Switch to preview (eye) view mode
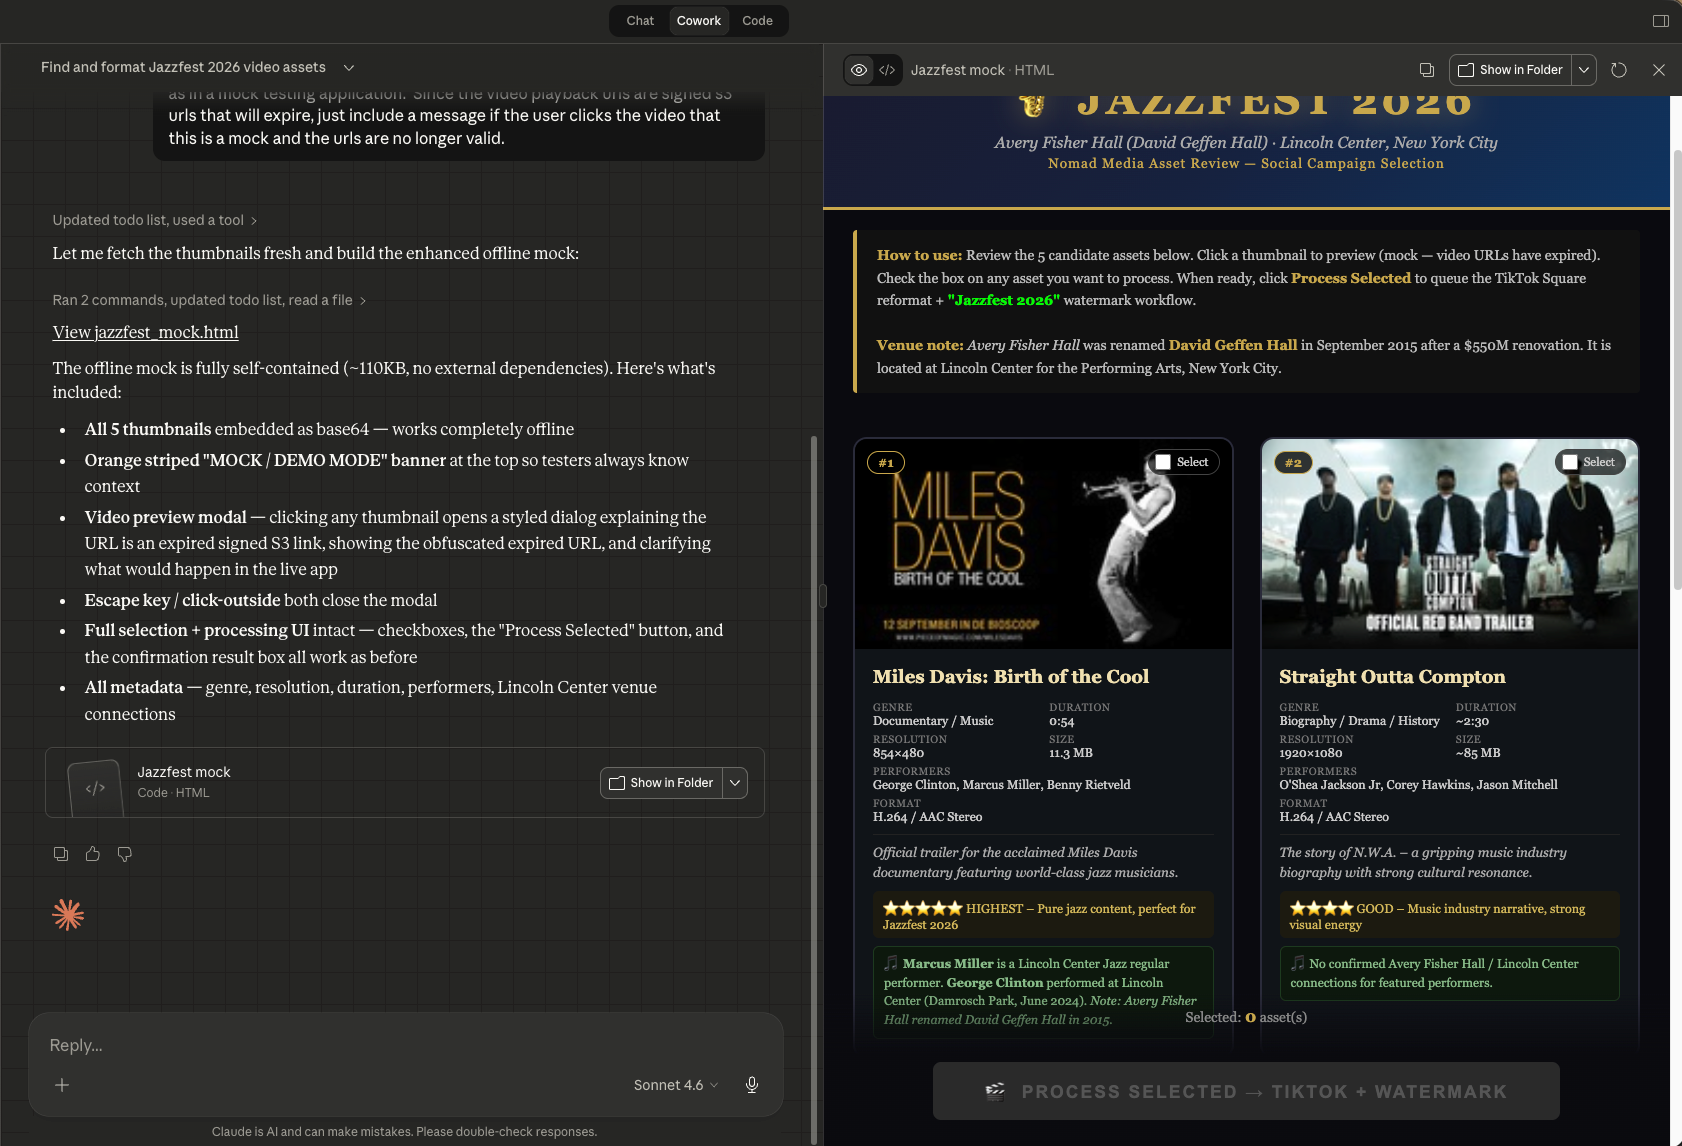Viewport: 1682px width, 1146px height. 859,70
